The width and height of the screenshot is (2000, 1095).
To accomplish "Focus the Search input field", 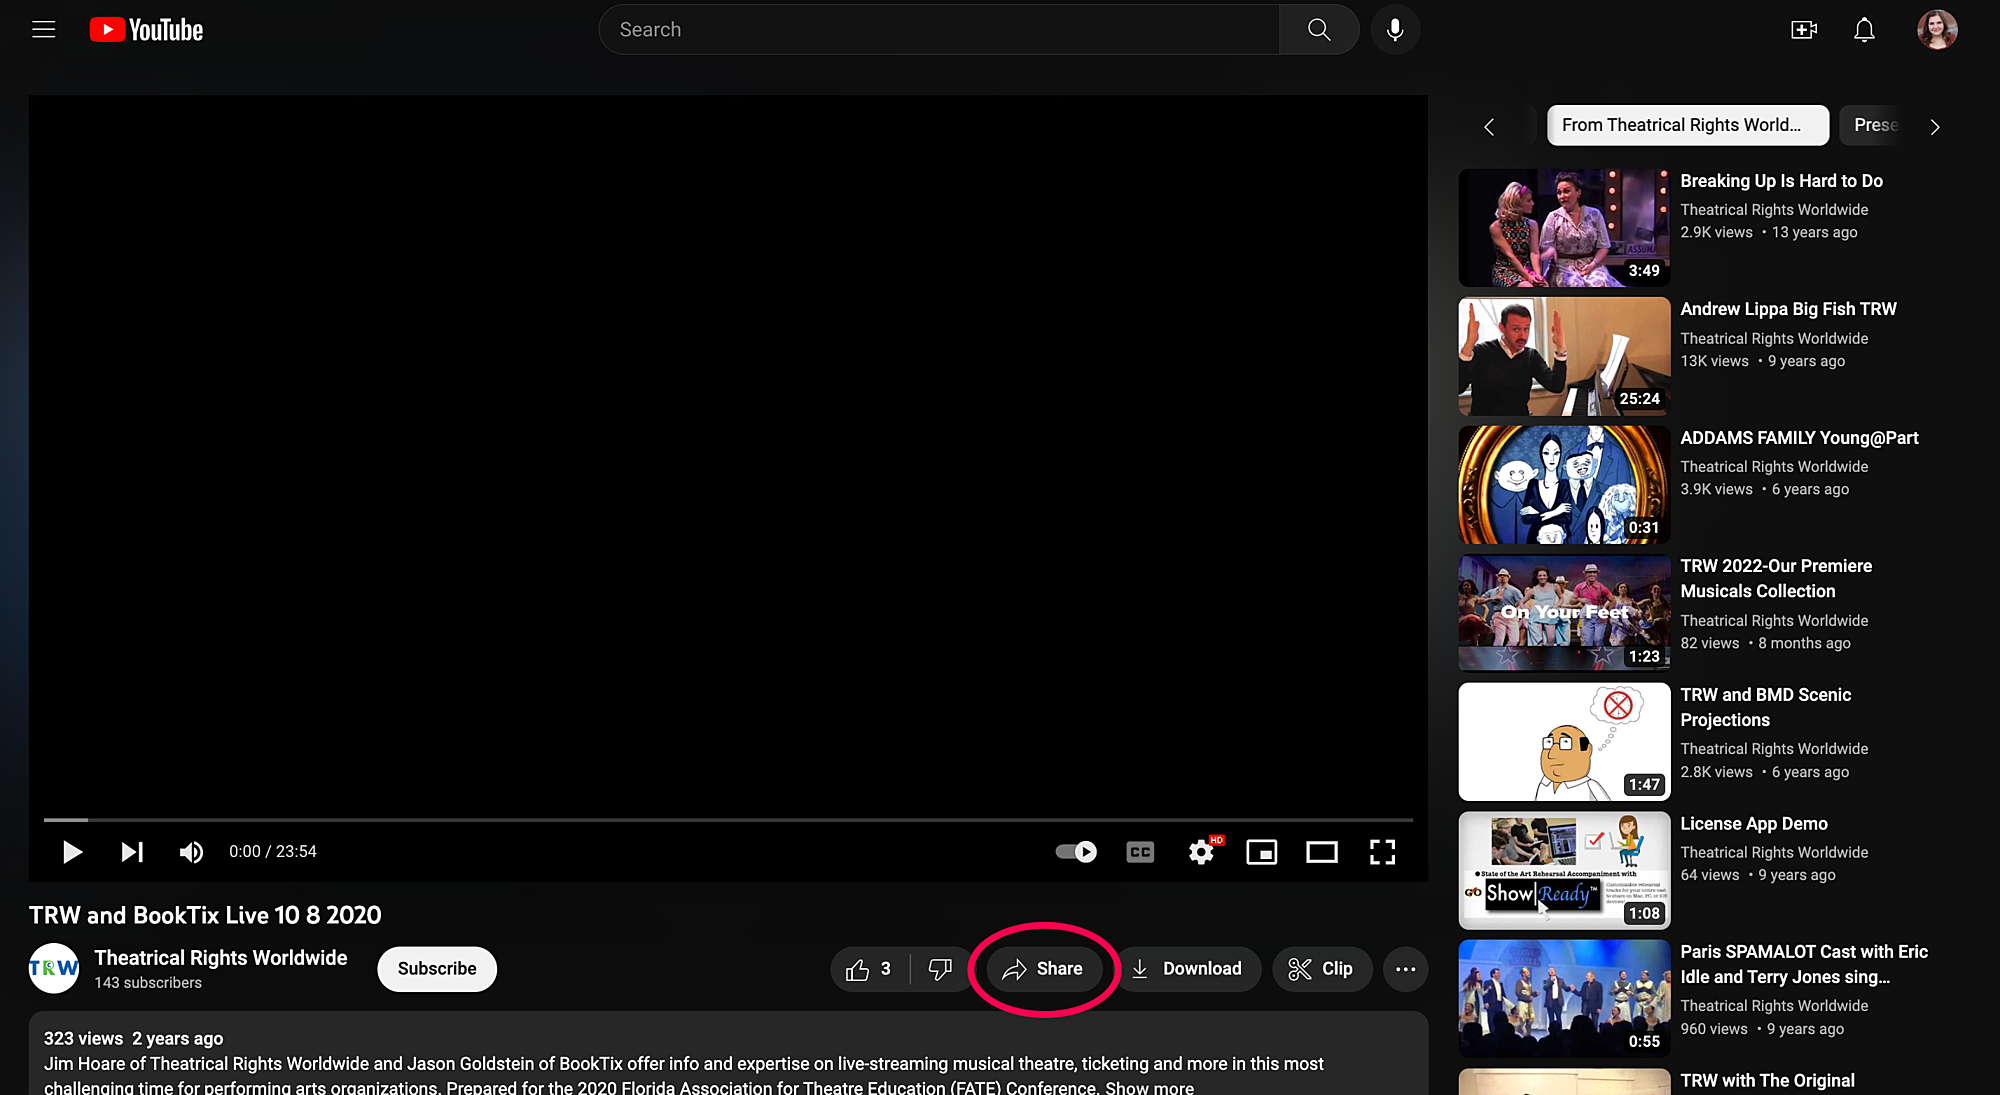I will pyautogui.click(x=939, y=30).
